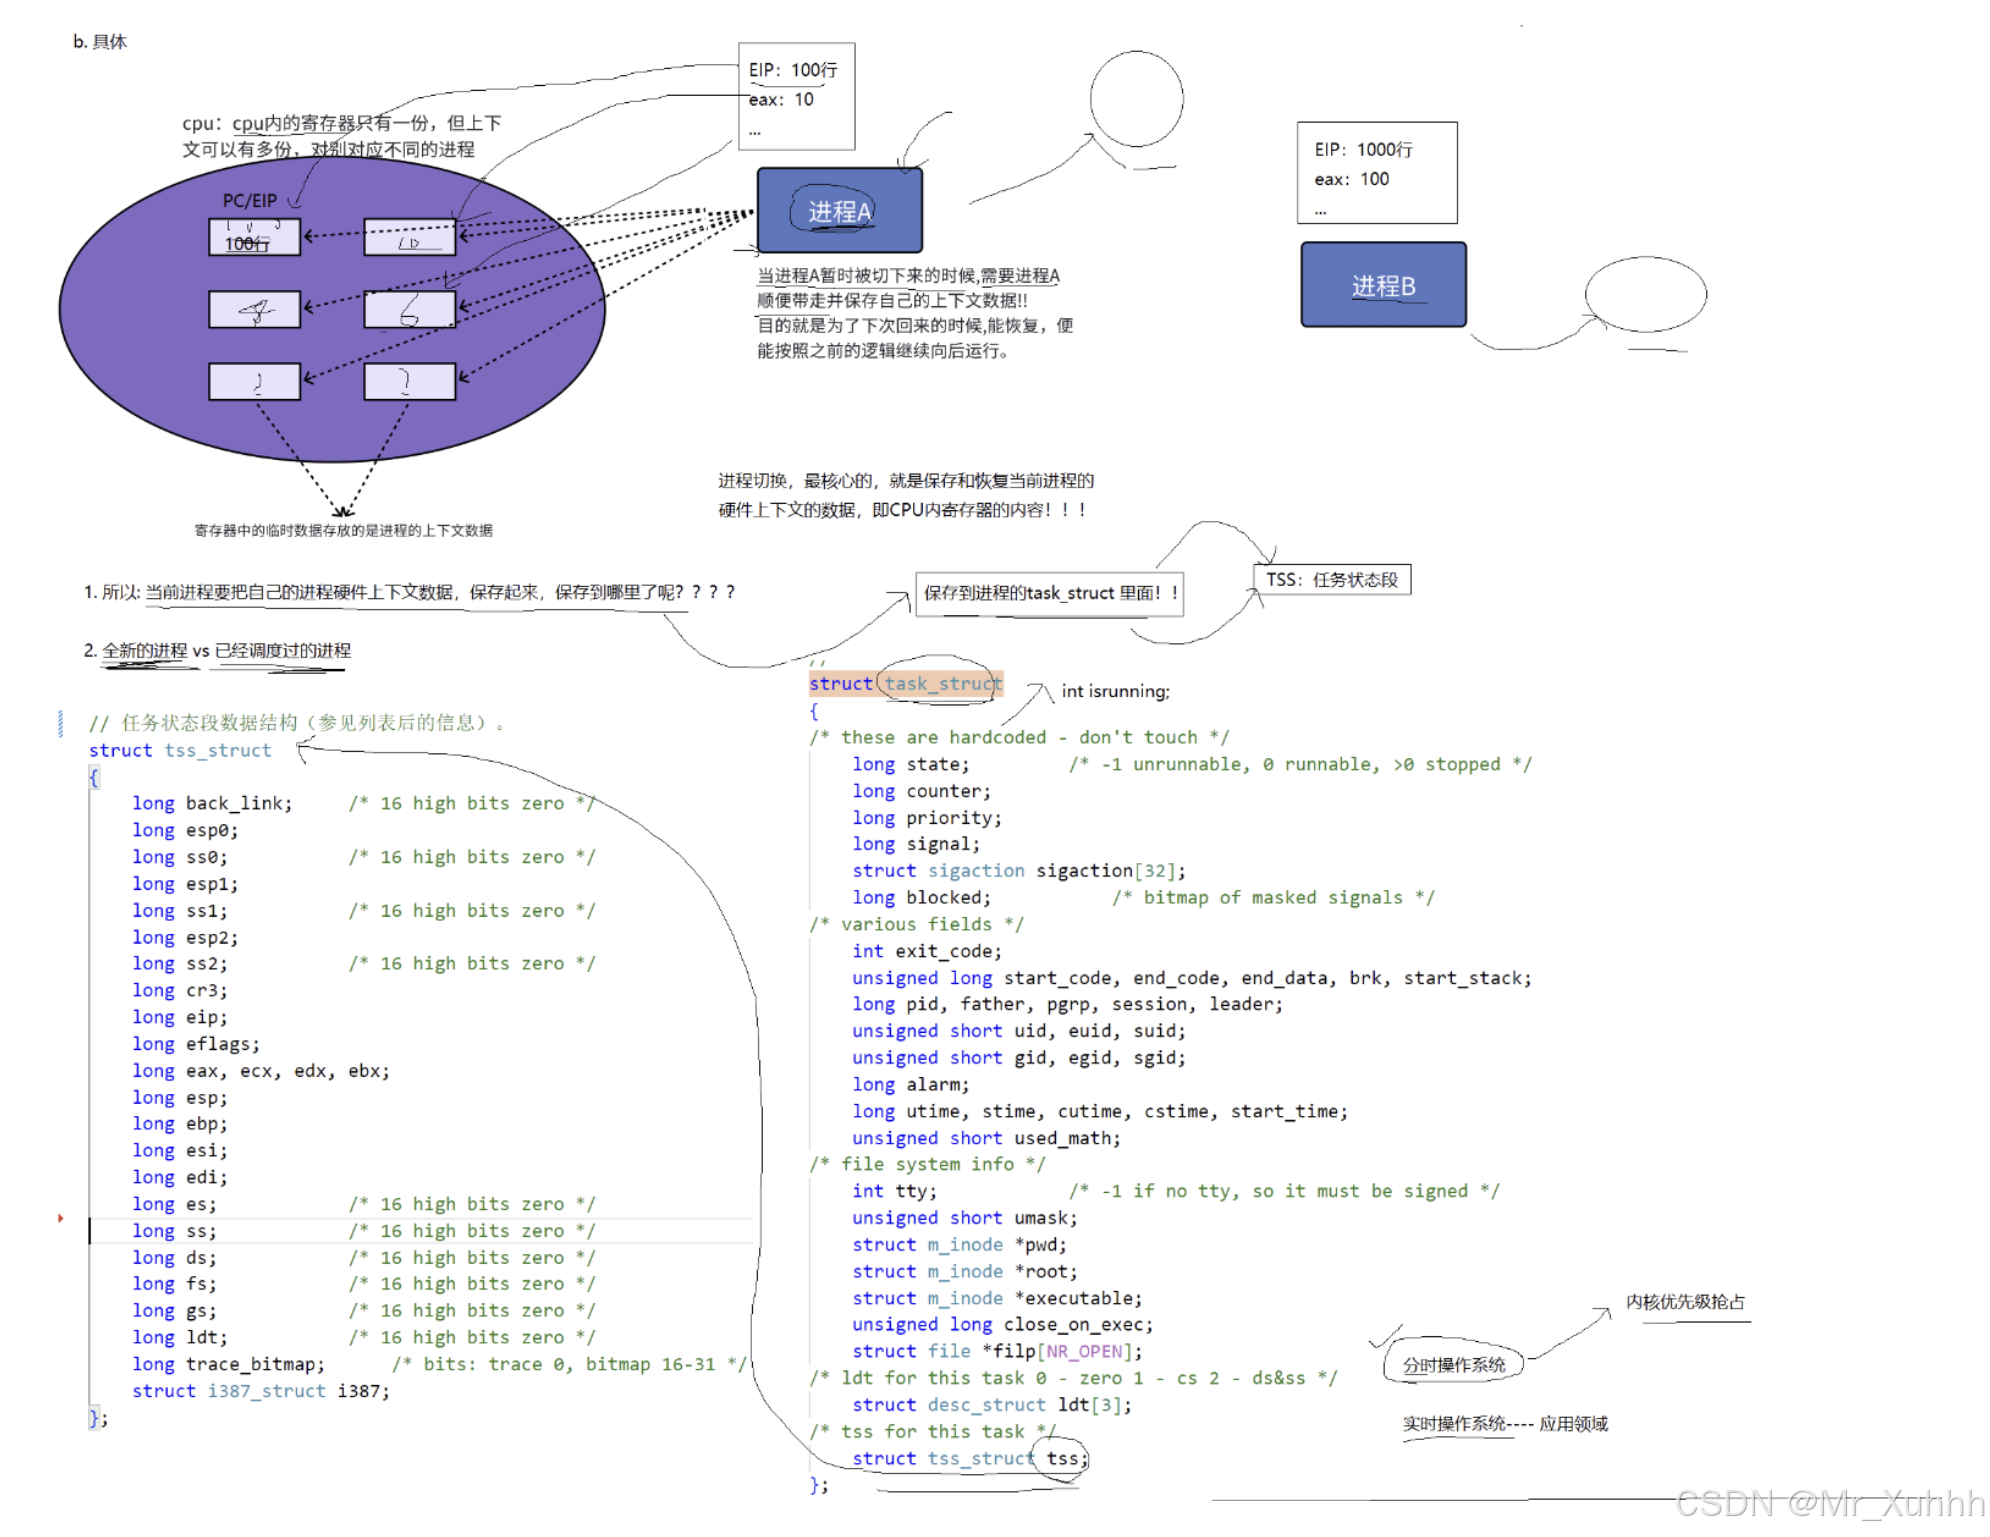Click the line 'unsigned long close_on_exec;'
Image resolution: width=1990 pixels, height=1537 pixels.
click(x=1002, y=1325)
